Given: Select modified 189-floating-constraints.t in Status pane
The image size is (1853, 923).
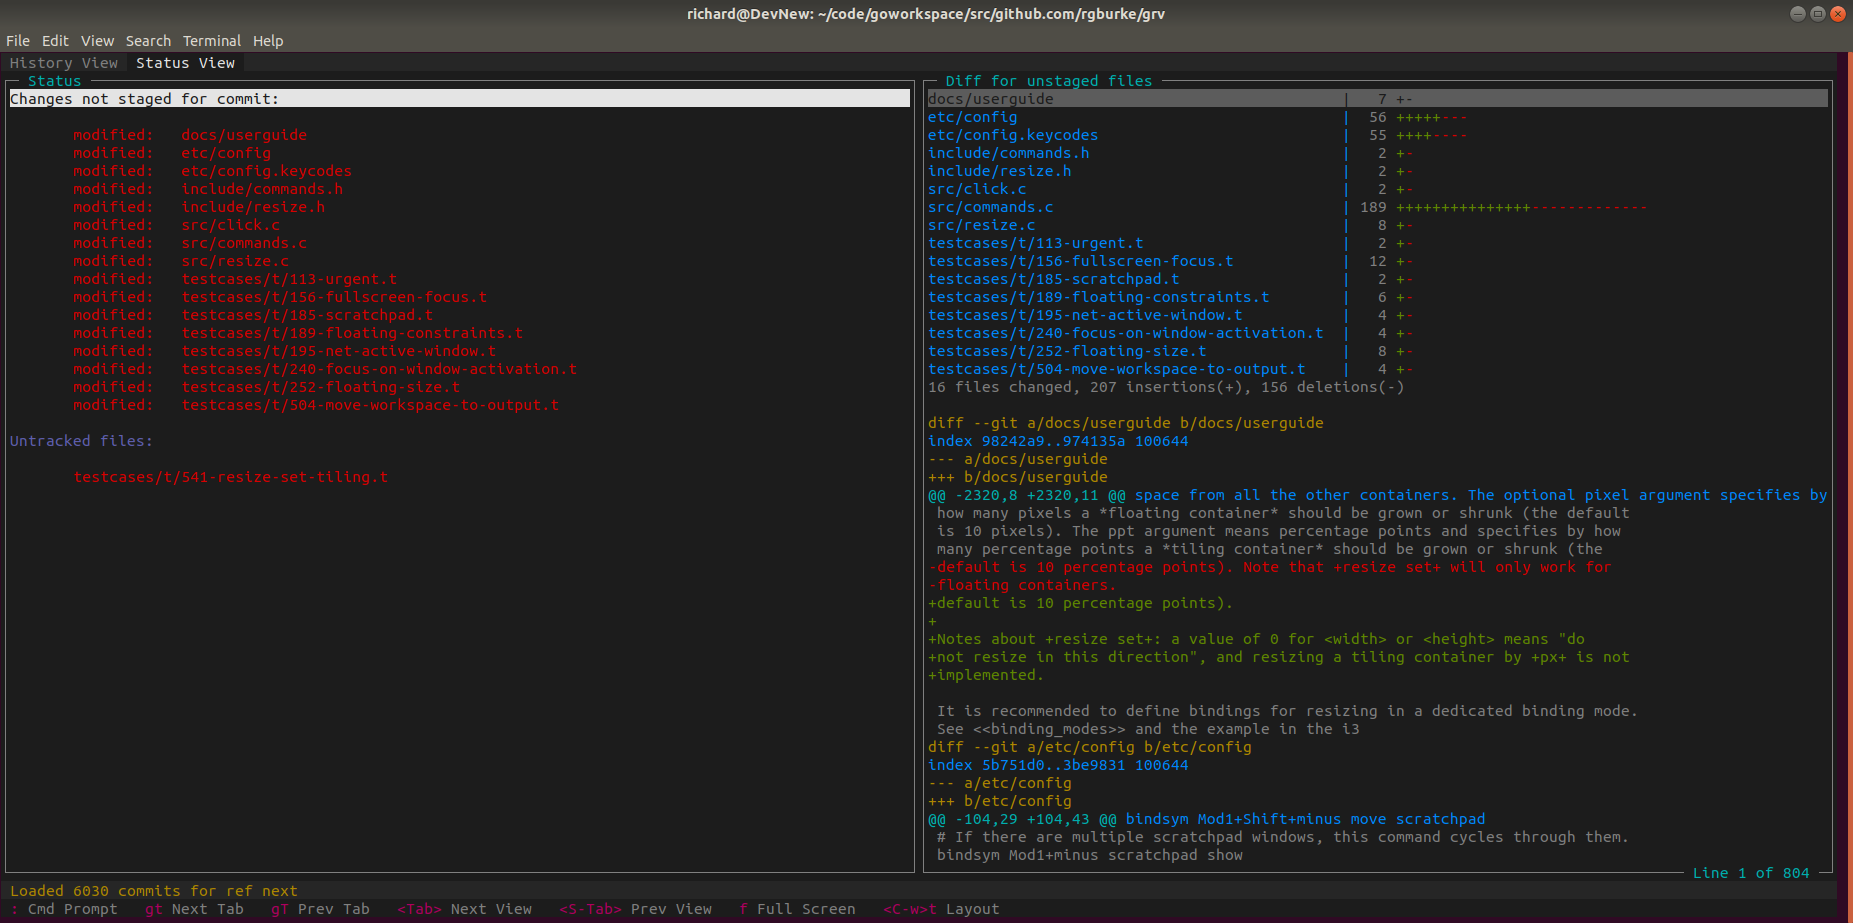Looking at the screenshot, I should [x=298, y=333].
